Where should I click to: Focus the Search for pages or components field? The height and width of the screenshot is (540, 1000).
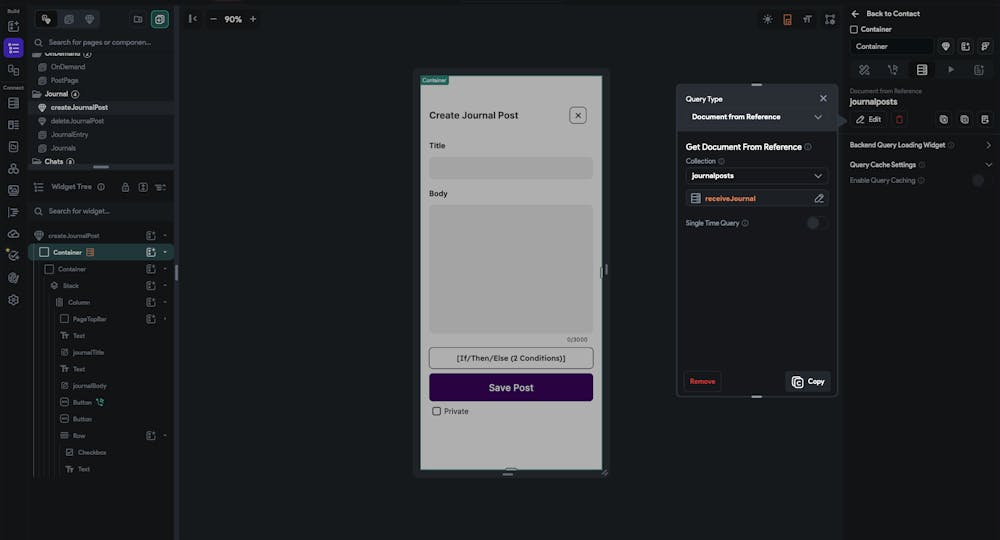pos(102,42)
